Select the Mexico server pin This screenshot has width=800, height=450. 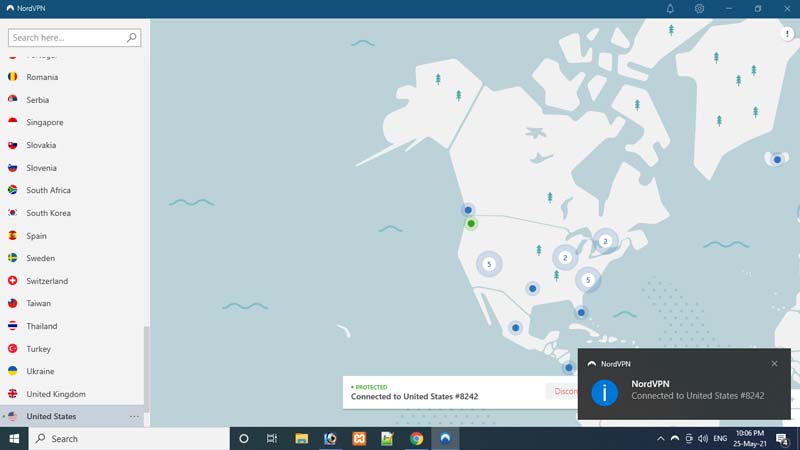[x=515, y=328]
